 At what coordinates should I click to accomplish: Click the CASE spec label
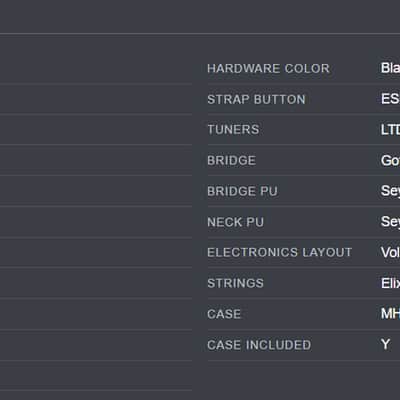(224, 314)
